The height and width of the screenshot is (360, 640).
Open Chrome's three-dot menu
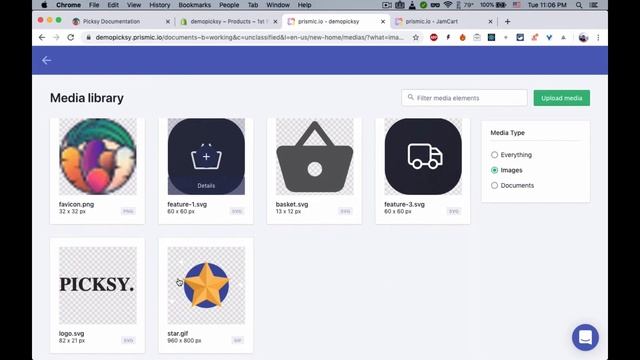coord(598,38)
